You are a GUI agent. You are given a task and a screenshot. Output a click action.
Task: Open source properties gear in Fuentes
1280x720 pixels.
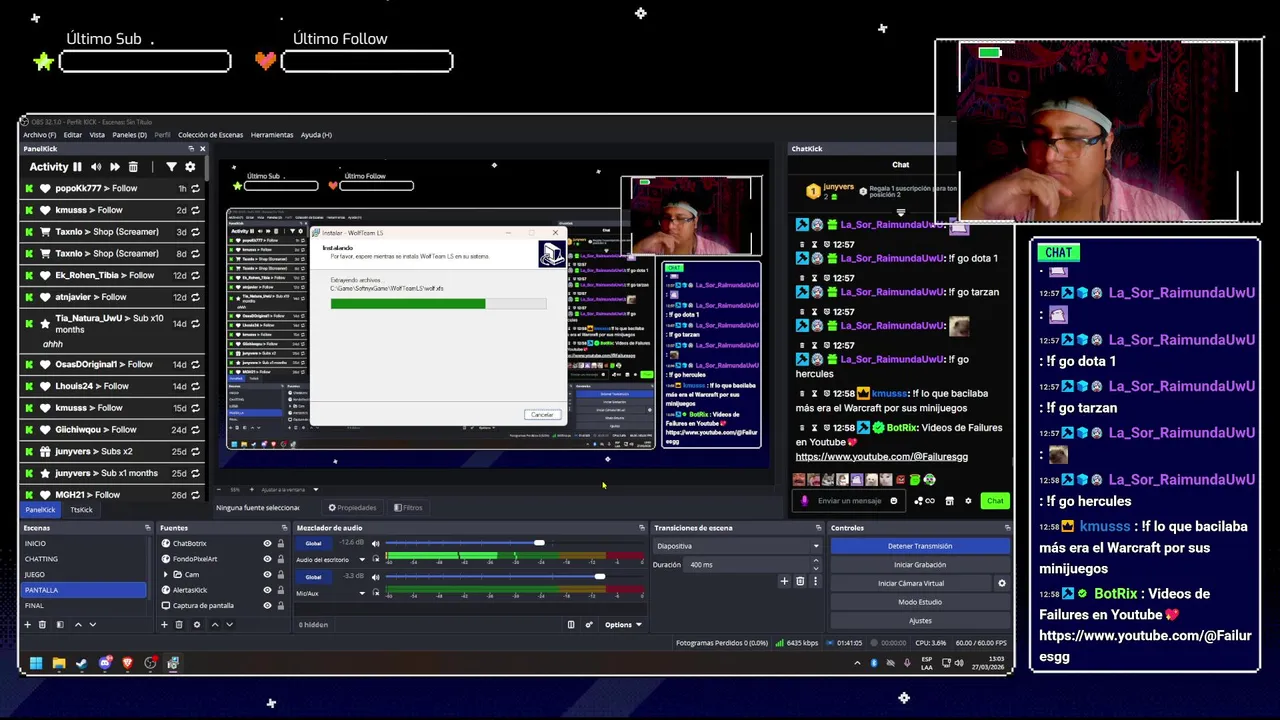(x=197, y=624)
